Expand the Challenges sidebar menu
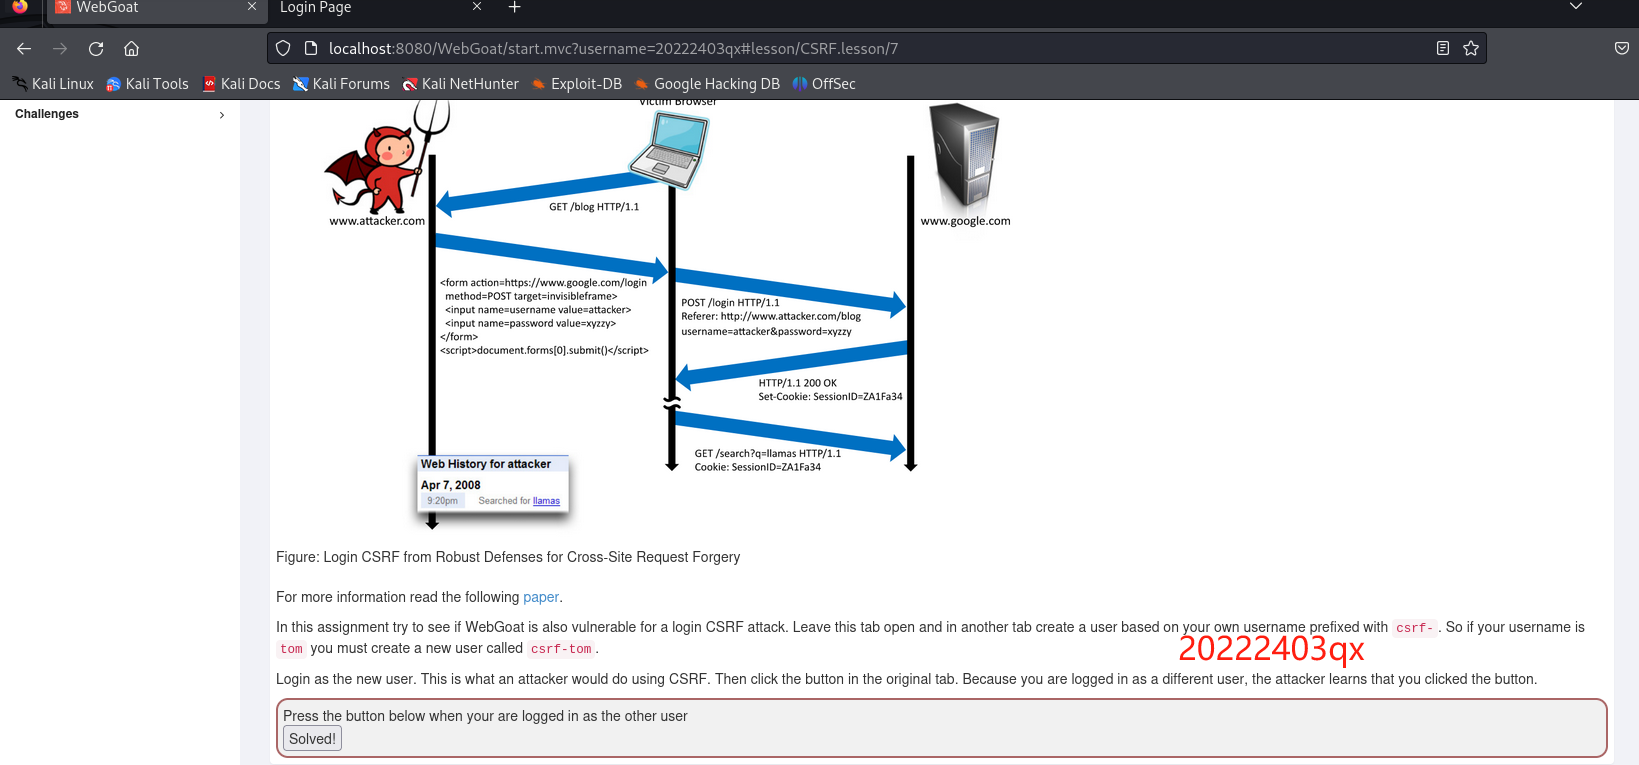Screen dimensions: 1639x765 [x=120, y=114]
